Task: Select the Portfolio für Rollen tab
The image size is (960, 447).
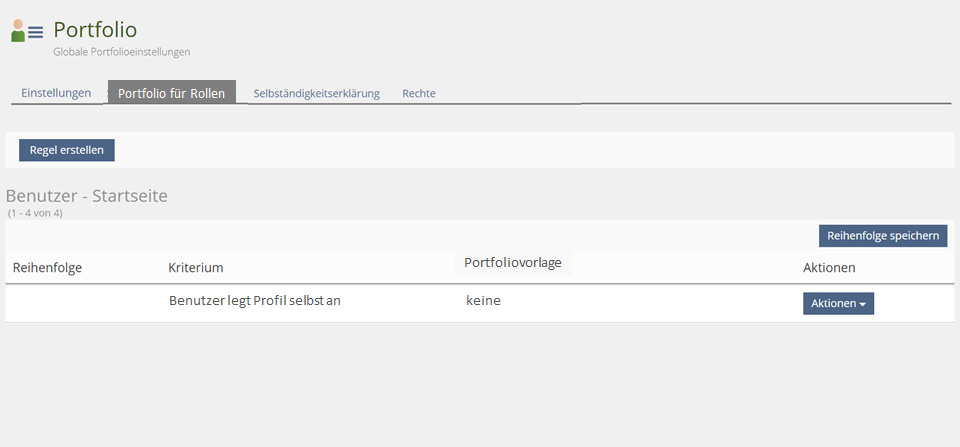Action: (171, 93)
